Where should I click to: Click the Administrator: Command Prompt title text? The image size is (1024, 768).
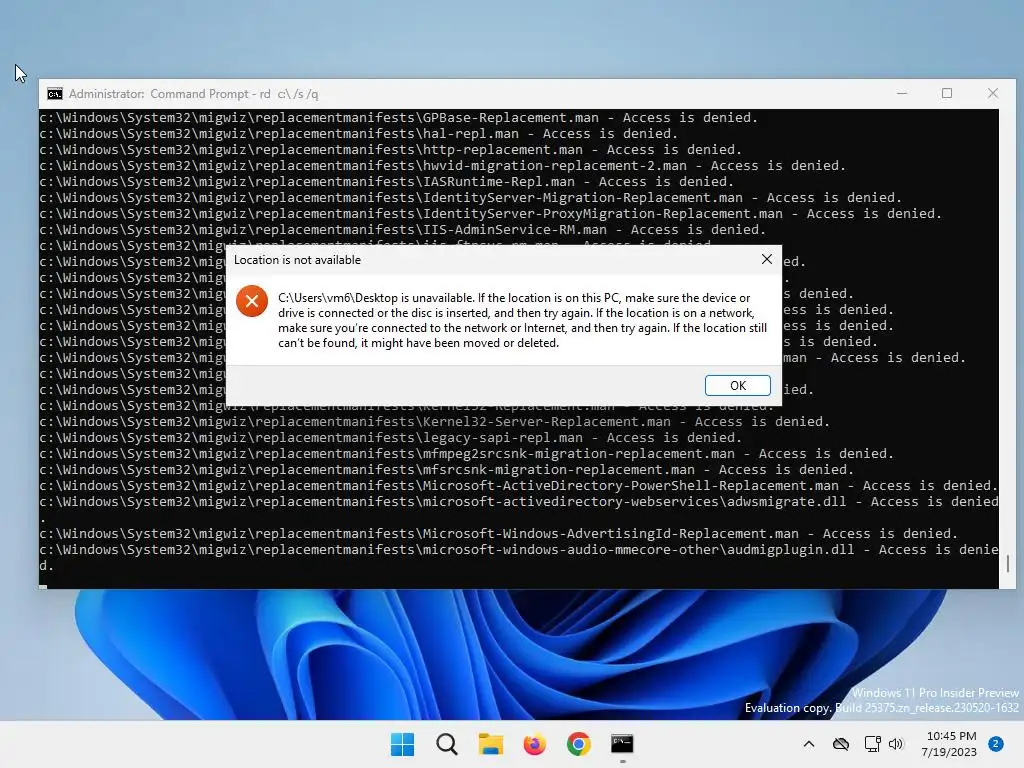193,94
